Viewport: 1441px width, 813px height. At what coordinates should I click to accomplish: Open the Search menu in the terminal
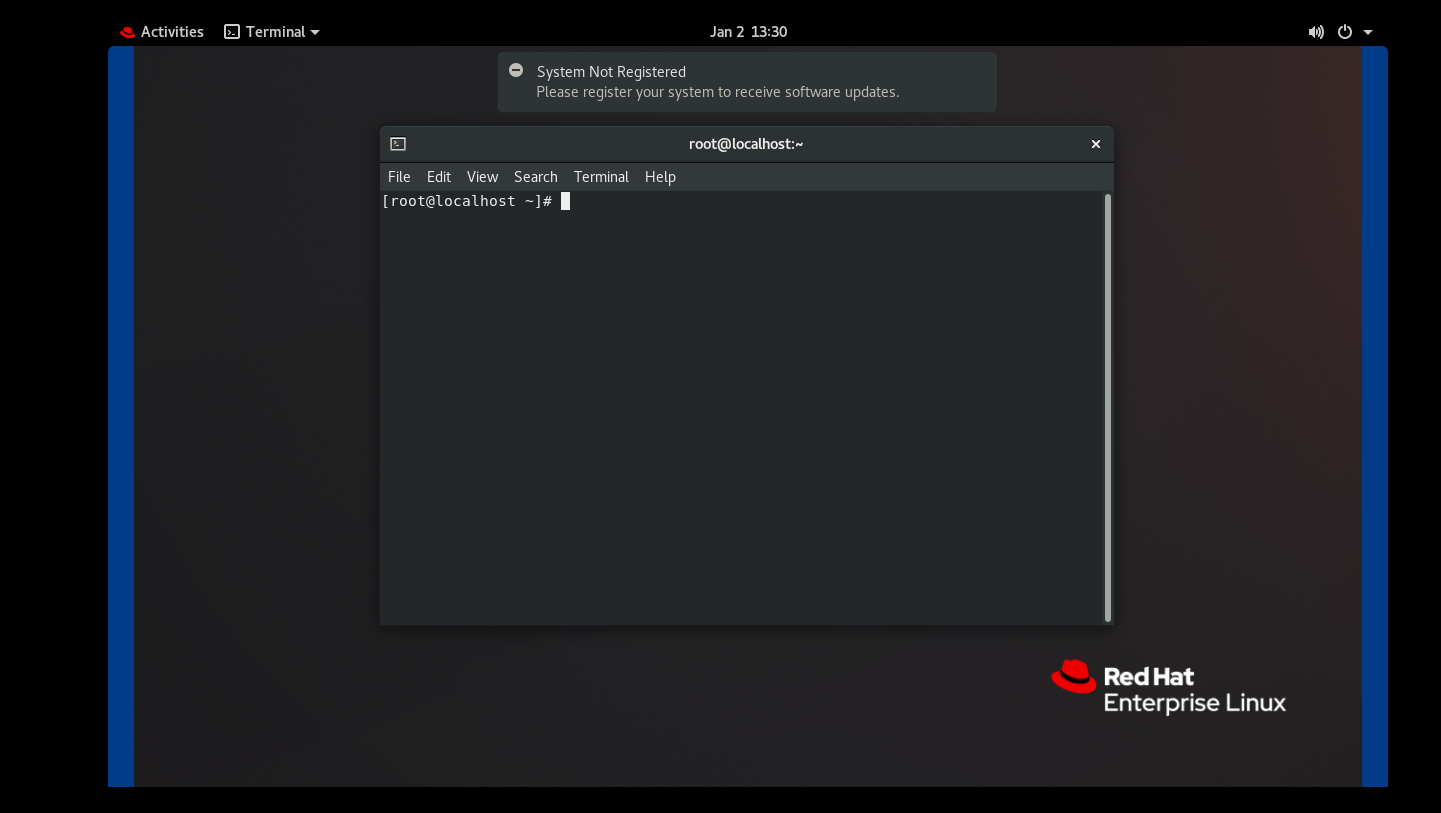click(x=535, y=176)
